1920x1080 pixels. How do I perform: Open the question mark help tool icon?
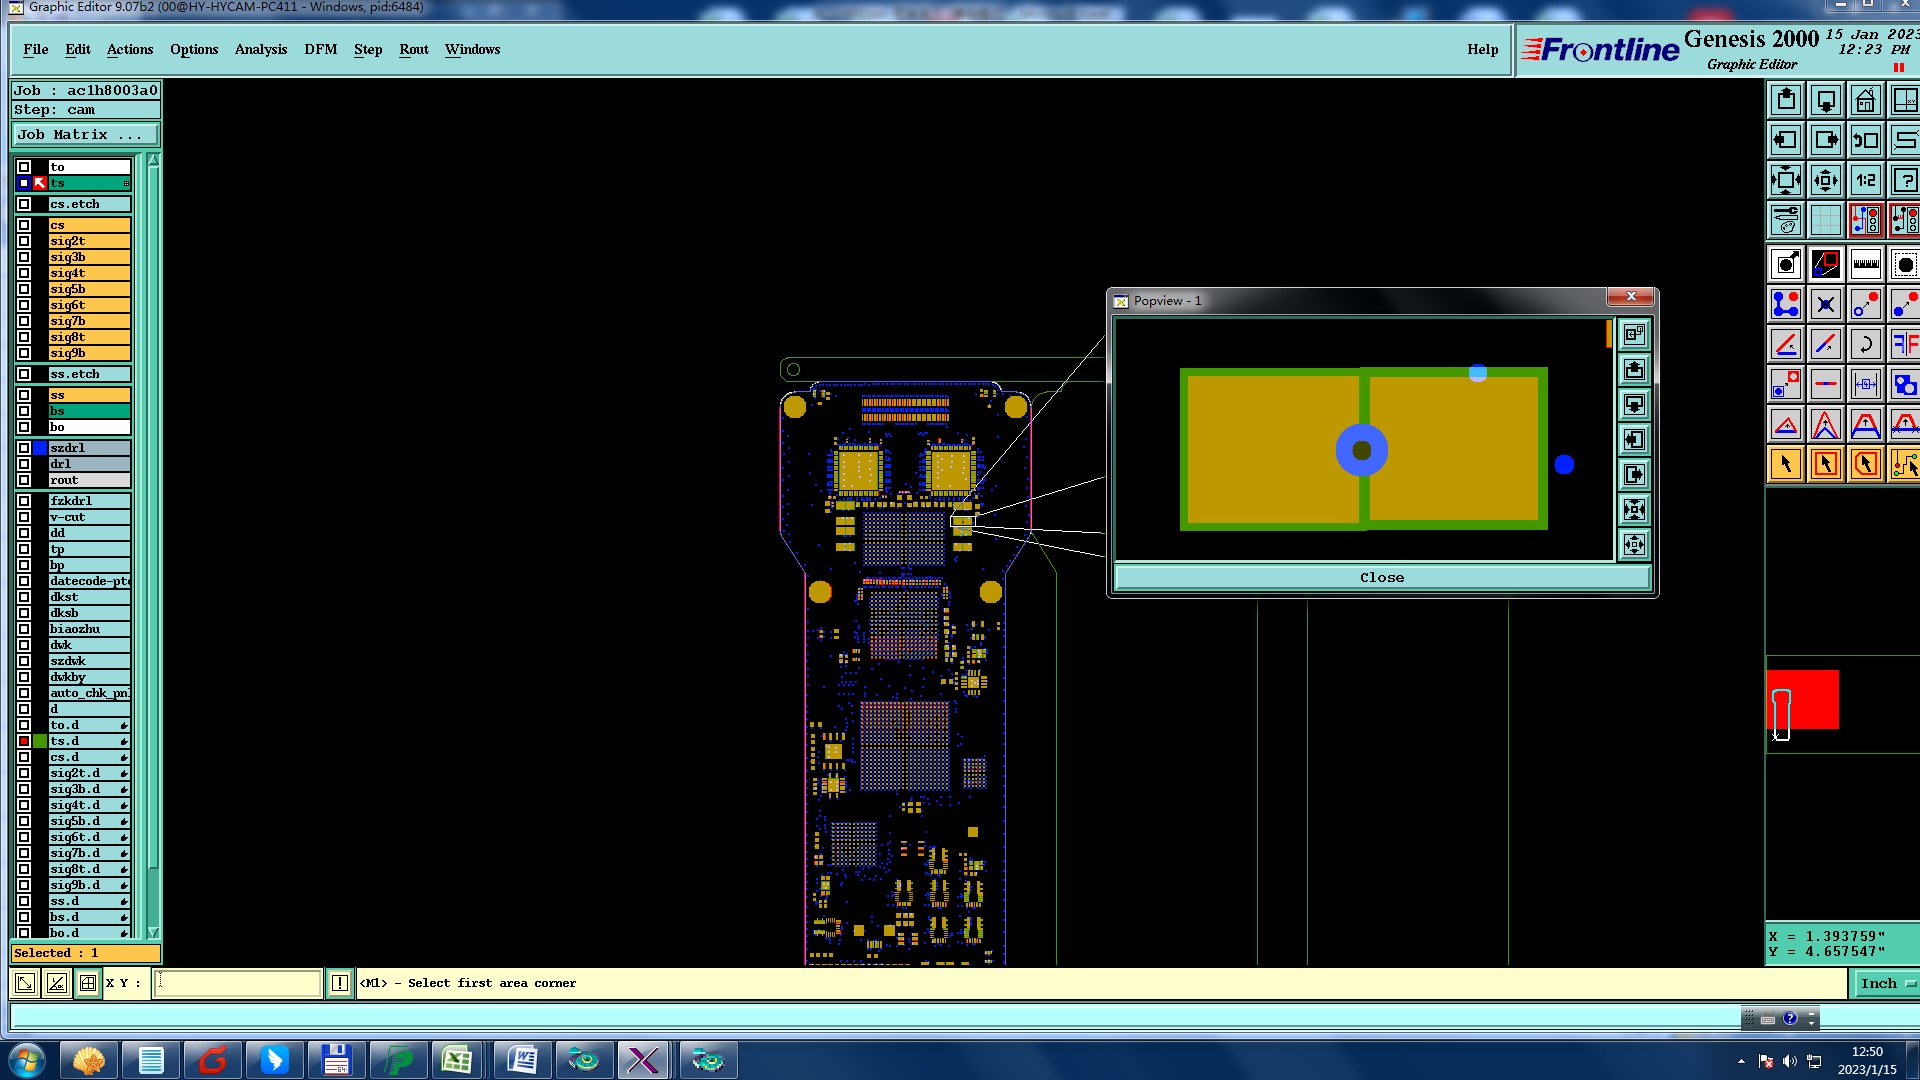[x=1904, y=181]
